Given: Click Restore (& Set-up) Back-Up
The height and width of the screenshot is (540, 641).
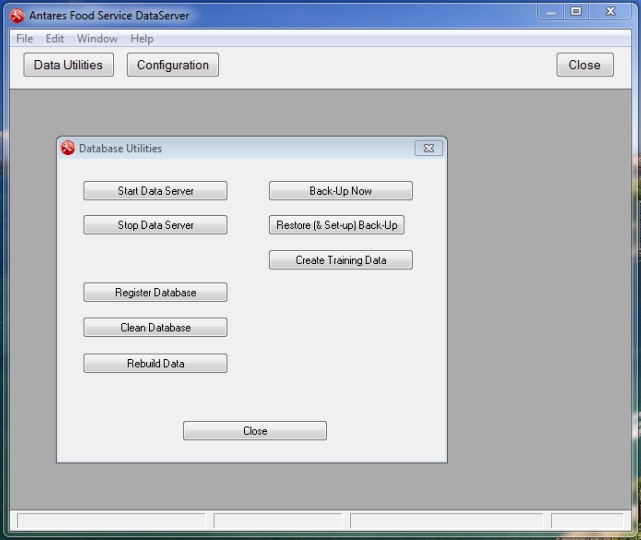Looking at the screenshot, I should [336, 225].
